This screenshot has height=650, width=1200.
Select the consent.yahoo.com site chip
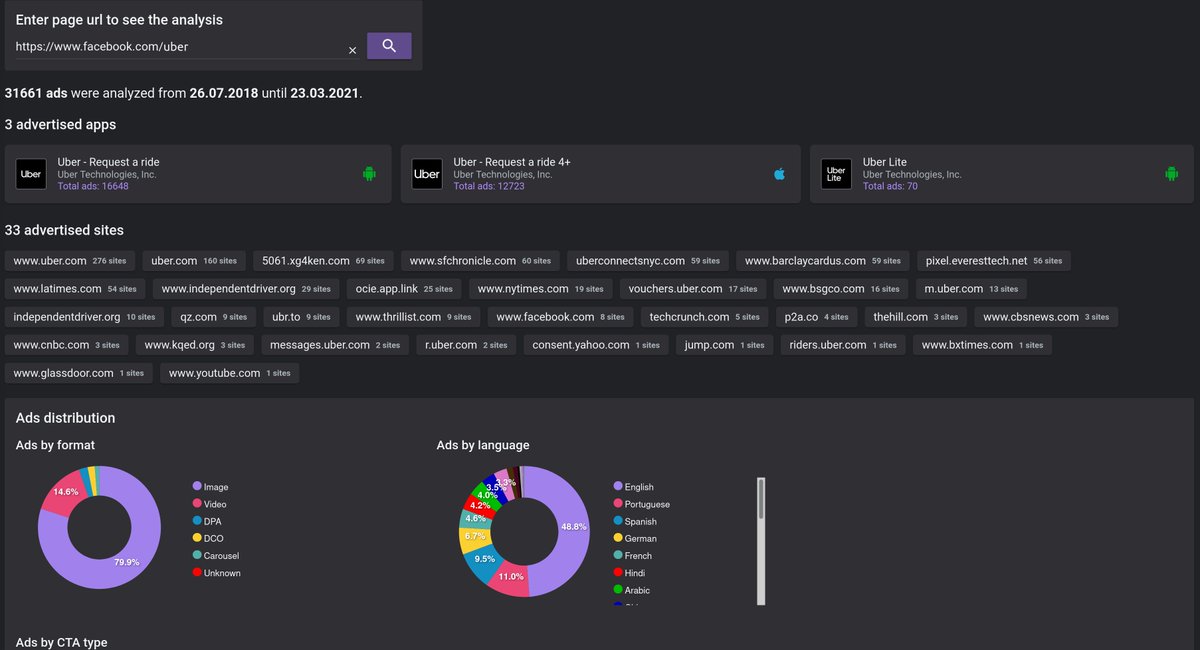[x=596, y=345]
